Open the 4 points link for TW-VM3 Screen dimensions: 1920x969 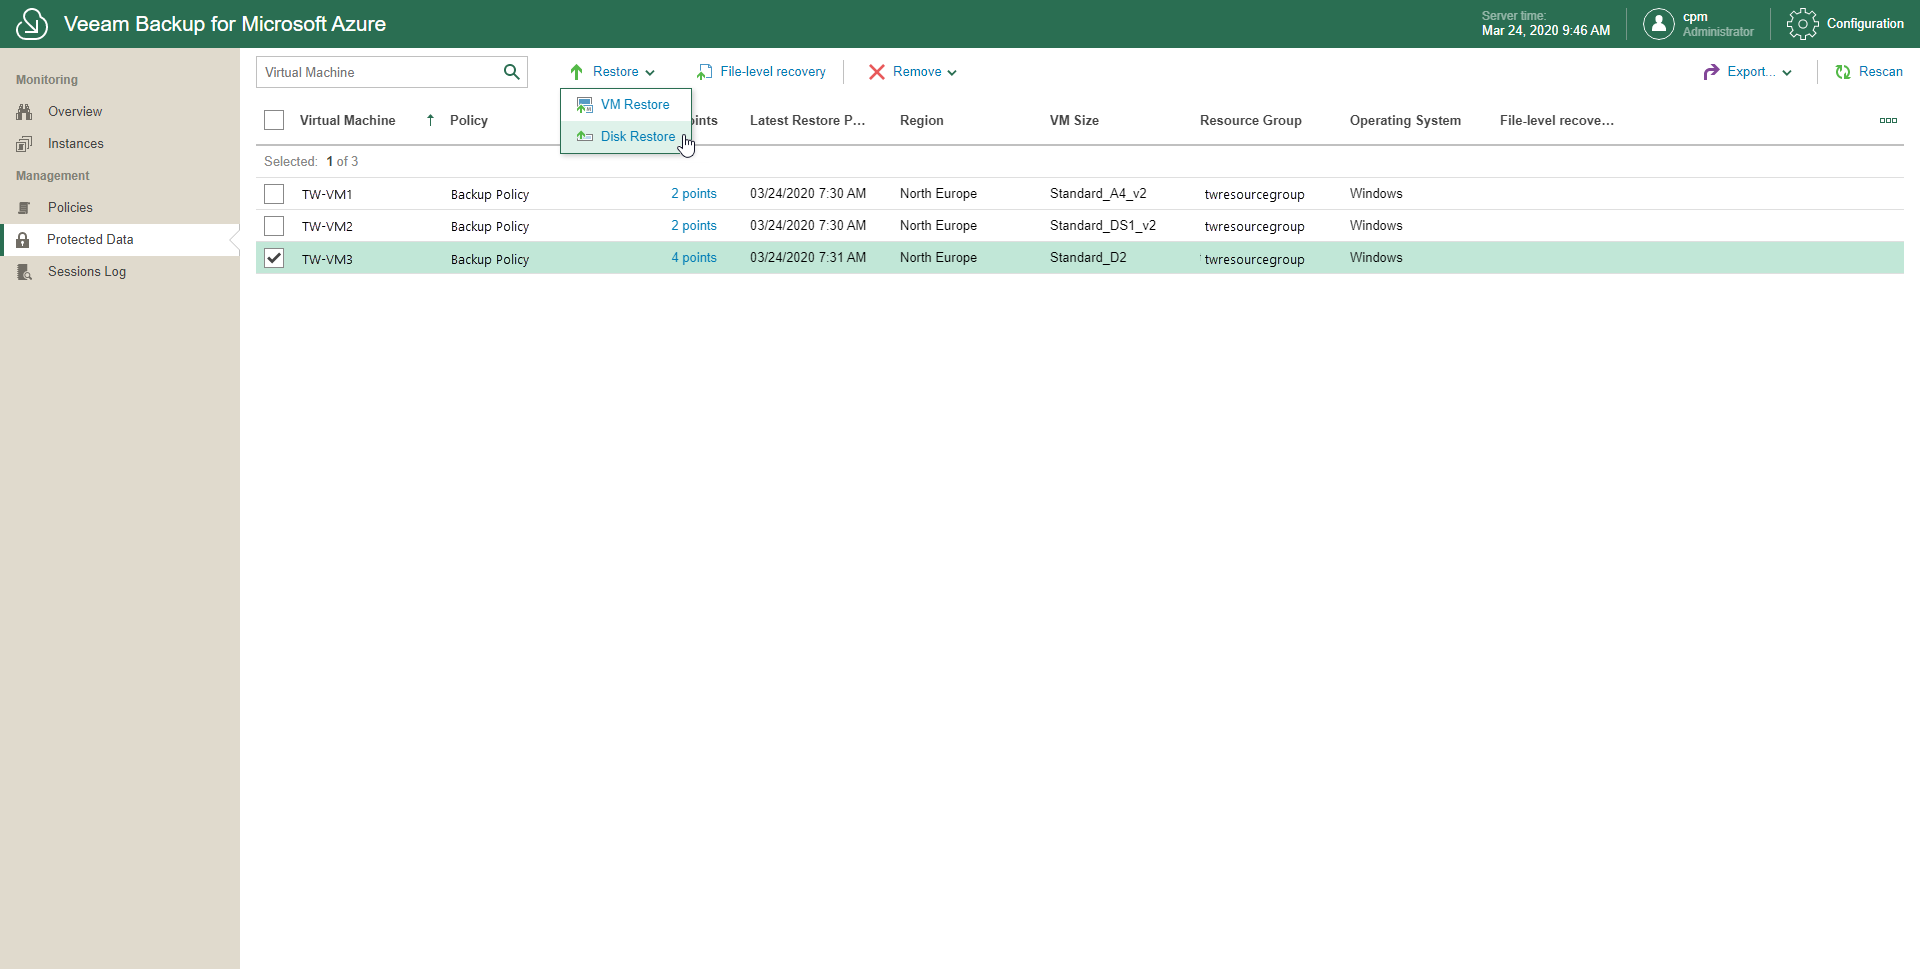(694, 258)
